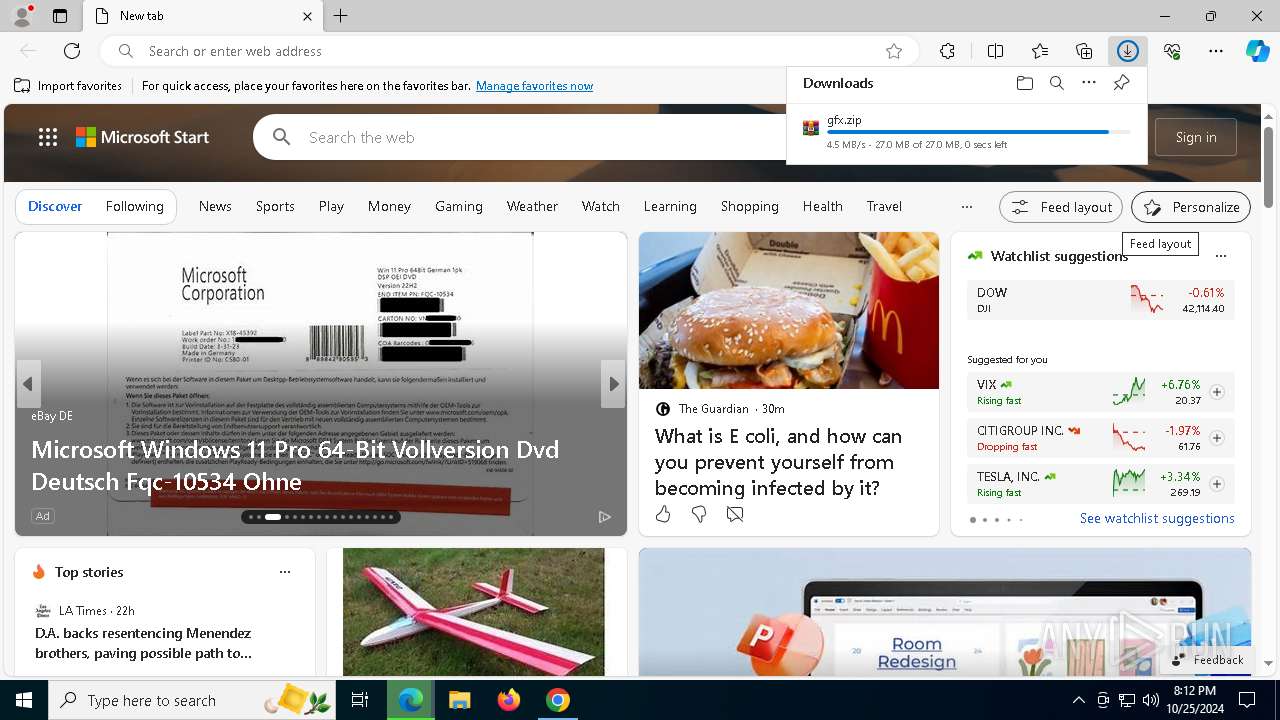The height and width of the screenshot is (720, 1280).
Task: Go to next carousel slide
Action: [613, 384]
